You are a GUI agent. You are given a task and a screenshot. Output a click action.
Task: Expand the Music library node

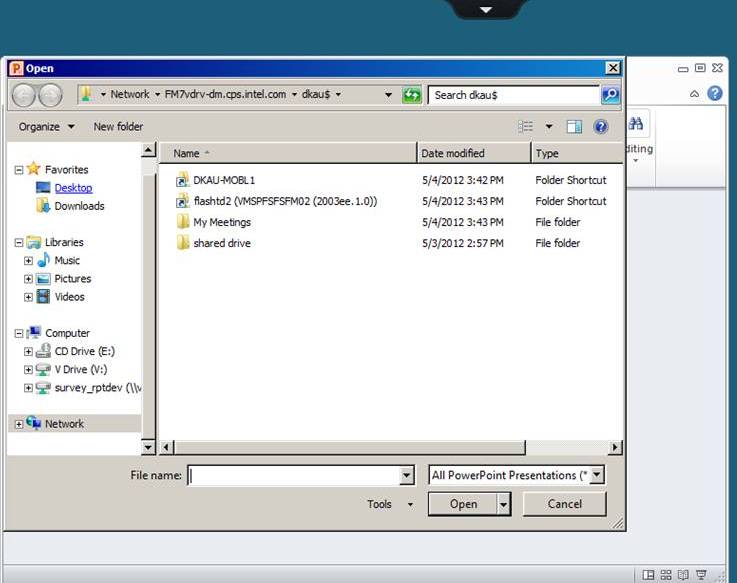(x=29, y=261)
